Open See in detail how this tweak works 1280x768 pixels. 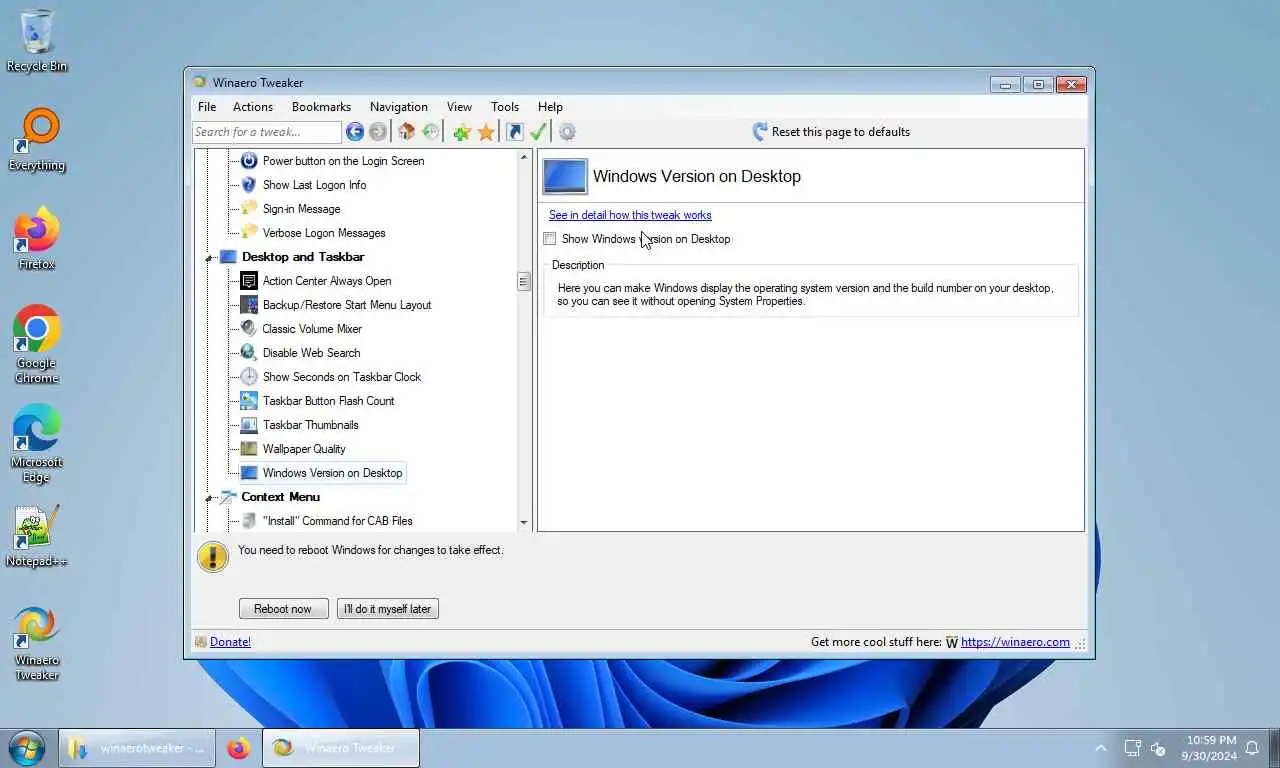pos(630,215)
